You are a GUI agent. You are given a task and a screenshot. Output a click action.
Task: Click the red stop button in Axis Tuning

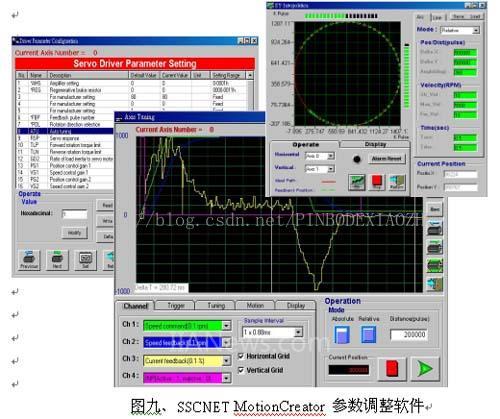coord(392,369)
